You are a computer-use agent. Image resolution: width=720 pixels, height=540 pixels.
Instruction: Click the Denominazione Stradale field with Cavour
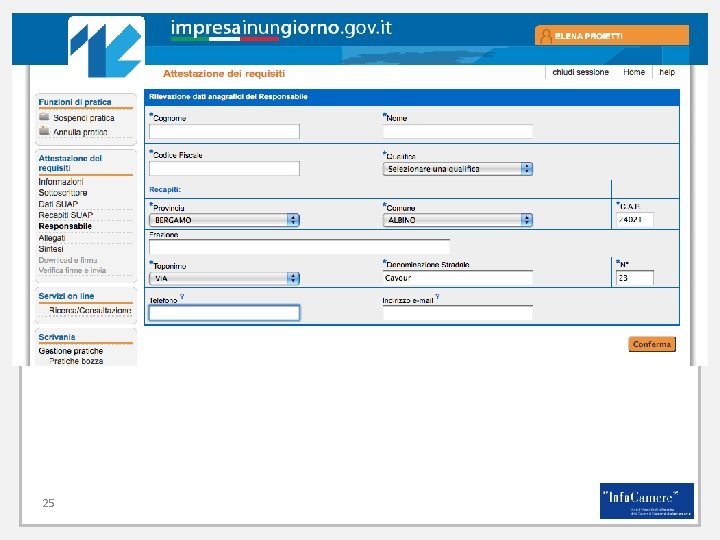coord(457,278)
